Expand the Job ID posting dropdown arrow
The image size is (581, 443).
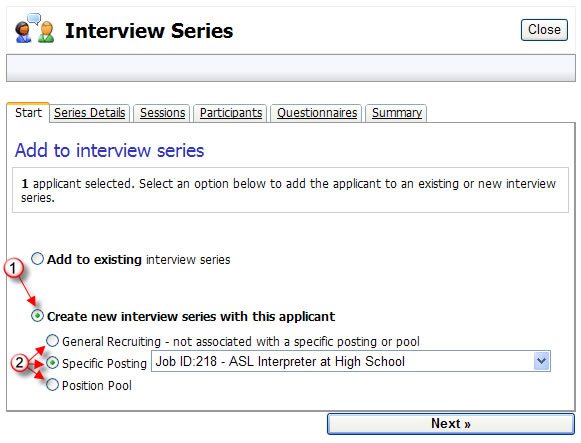click(541, 361)
